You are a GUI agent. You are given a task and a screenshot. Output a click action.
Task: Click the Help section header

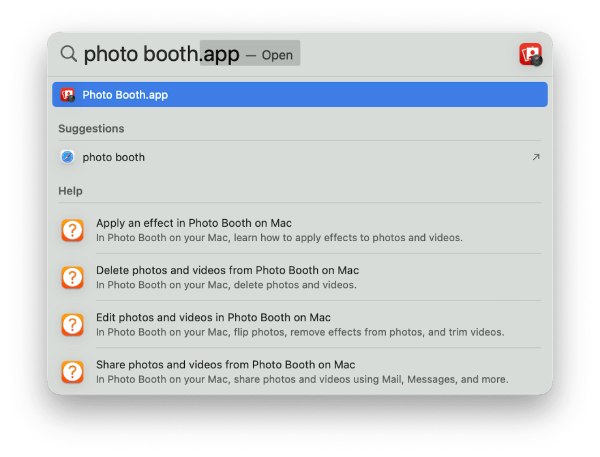click(70, 191)
